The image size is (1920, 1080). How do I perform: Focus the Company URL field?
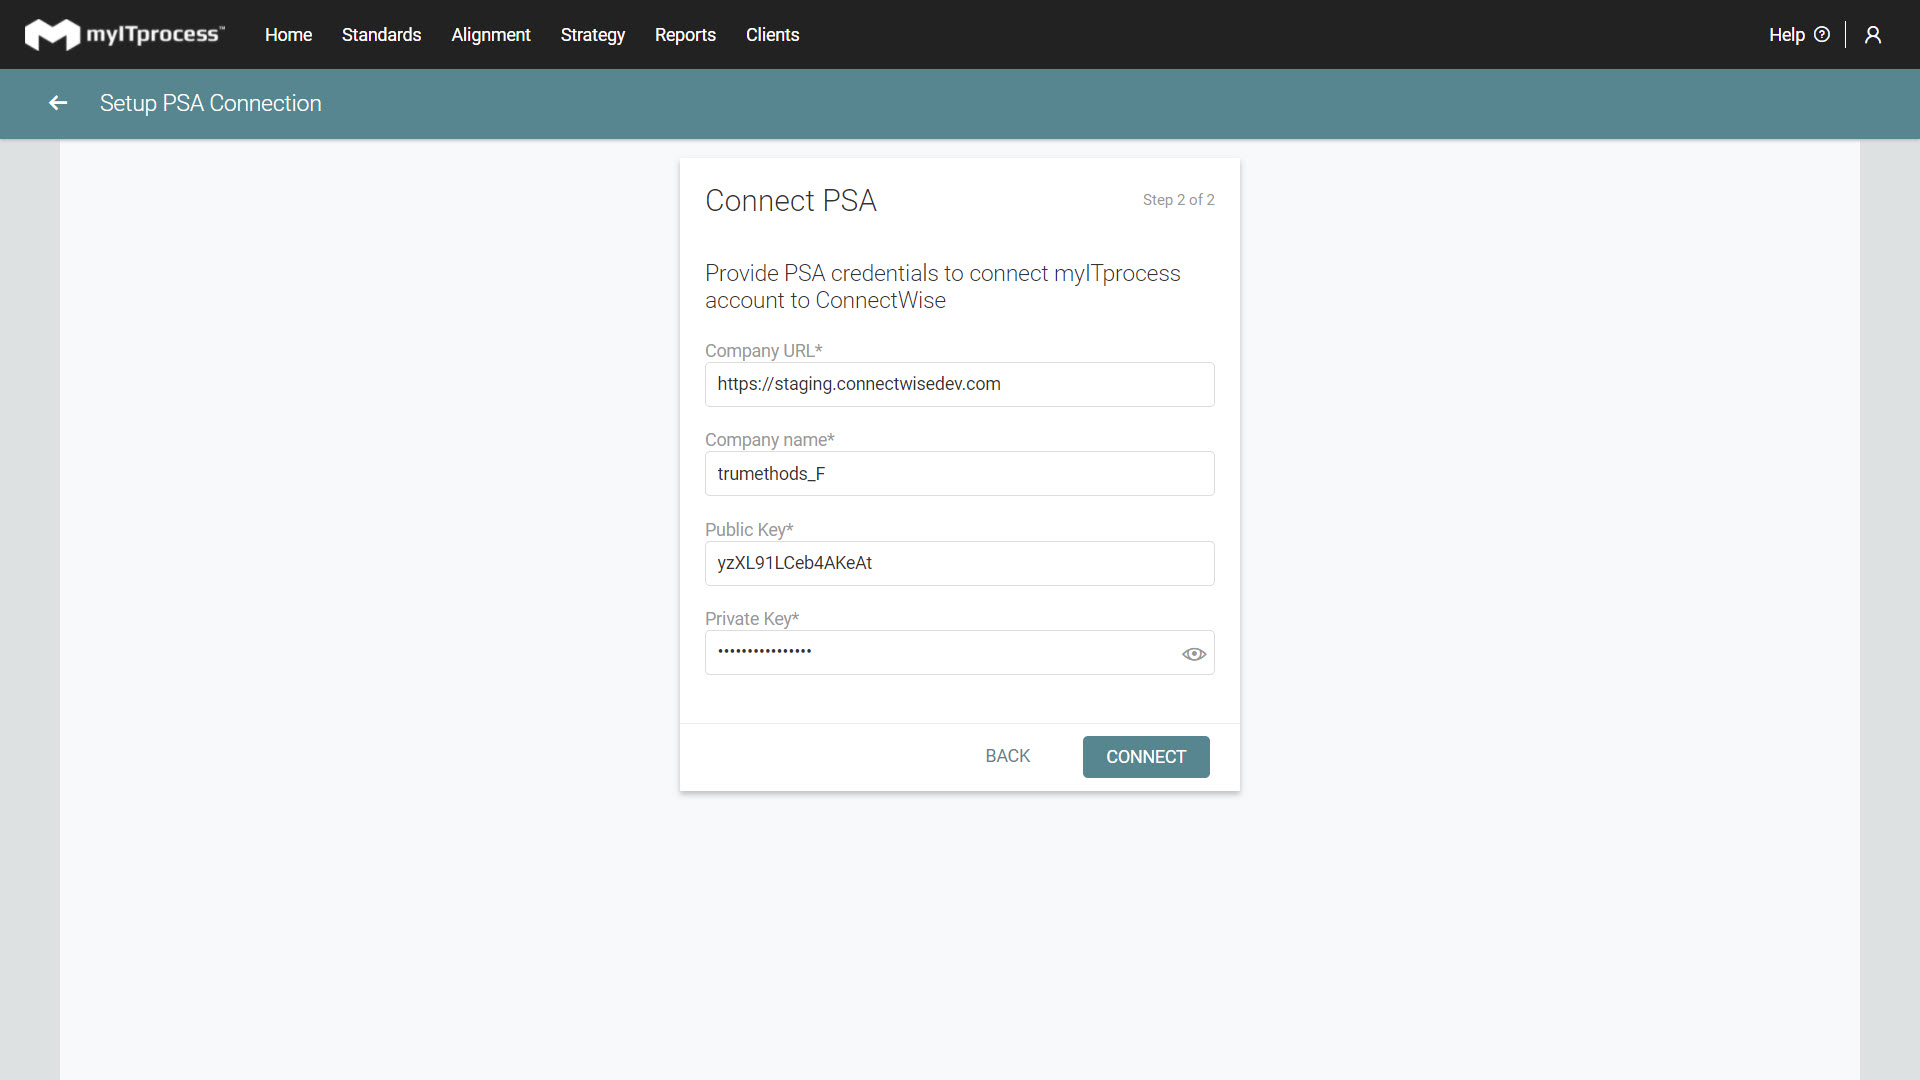pos(960,384)
